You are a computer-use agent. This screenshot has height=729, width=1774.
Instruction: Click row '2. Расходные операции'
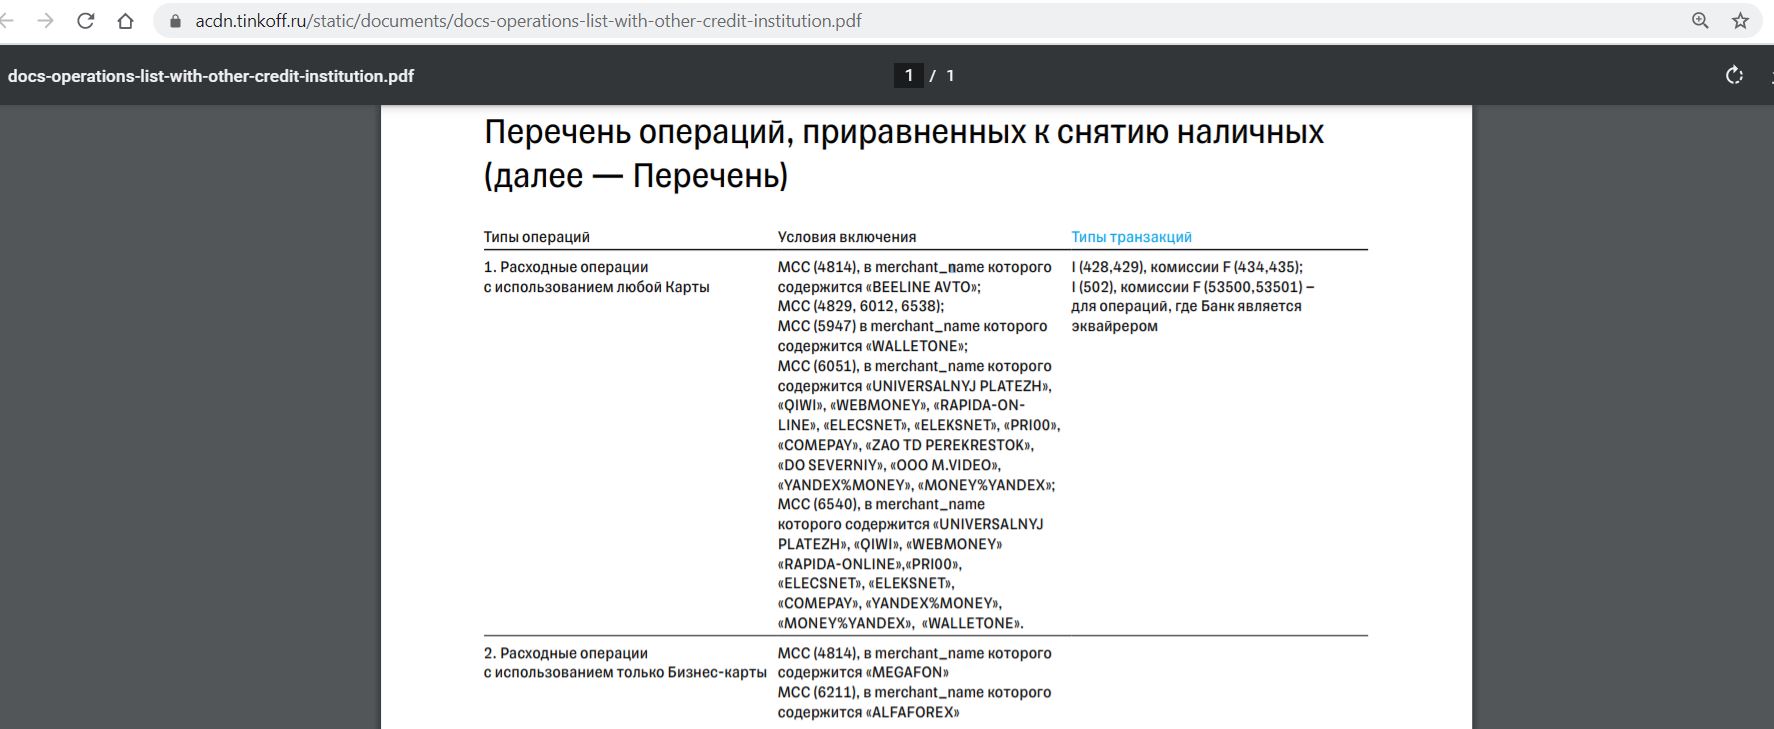(566, 653)
